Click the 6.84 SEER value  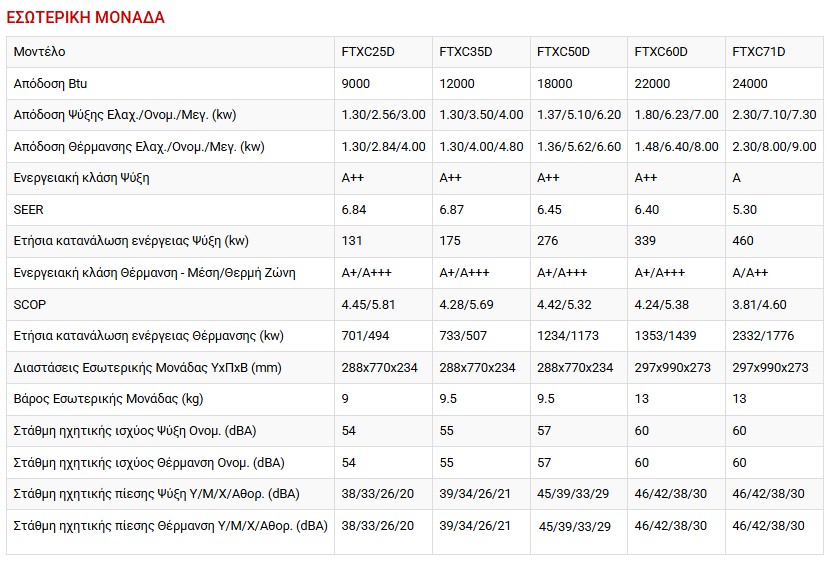pos(355,209)
